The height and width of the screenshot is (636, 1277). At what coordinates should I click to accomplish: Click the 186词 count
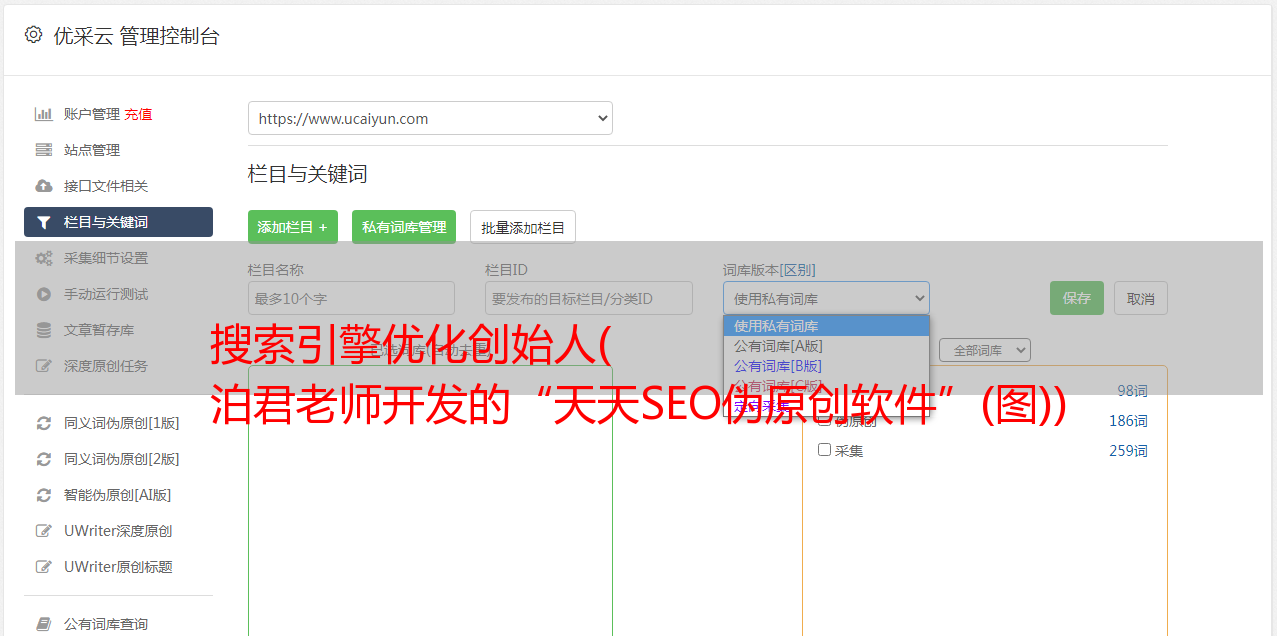click(x=1128, y=421)
